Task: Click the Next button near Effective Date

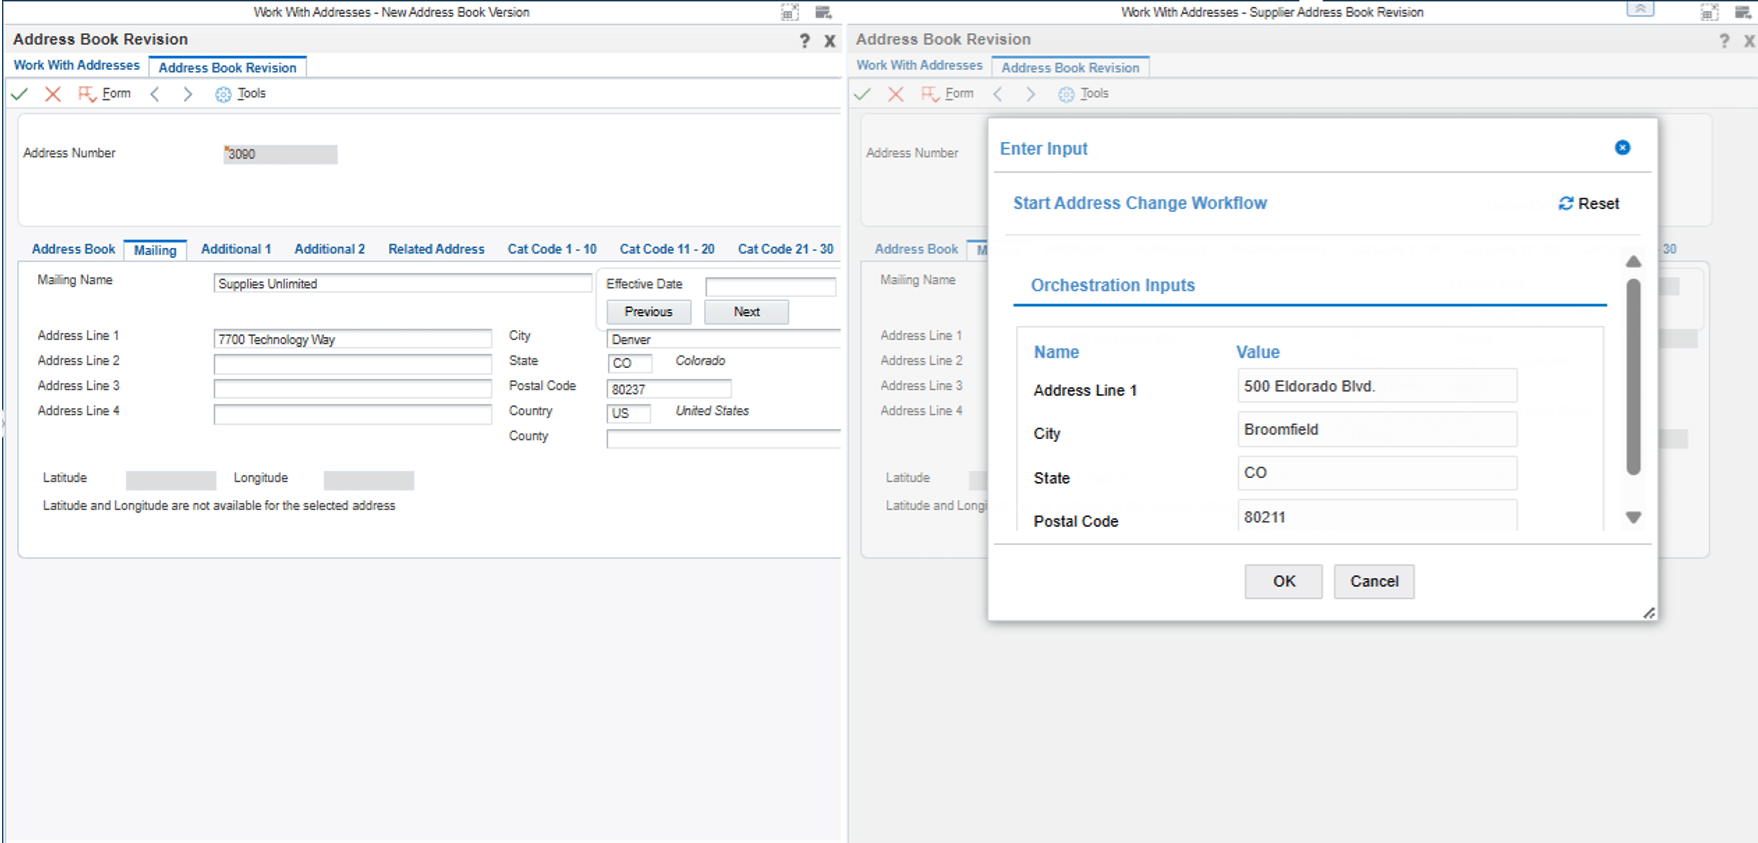Action: 746,312
